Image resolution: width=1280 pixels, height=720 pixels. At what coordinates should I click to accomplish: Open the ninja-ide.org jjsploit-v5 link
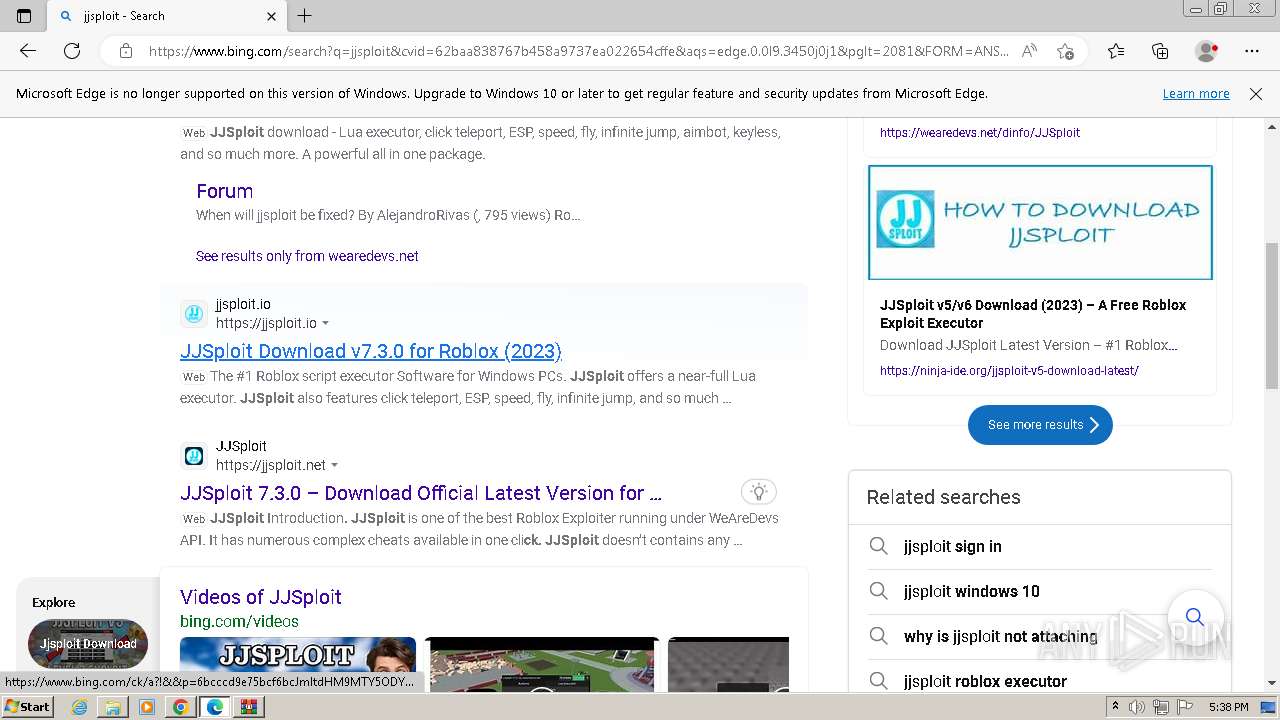[1009, 370]
